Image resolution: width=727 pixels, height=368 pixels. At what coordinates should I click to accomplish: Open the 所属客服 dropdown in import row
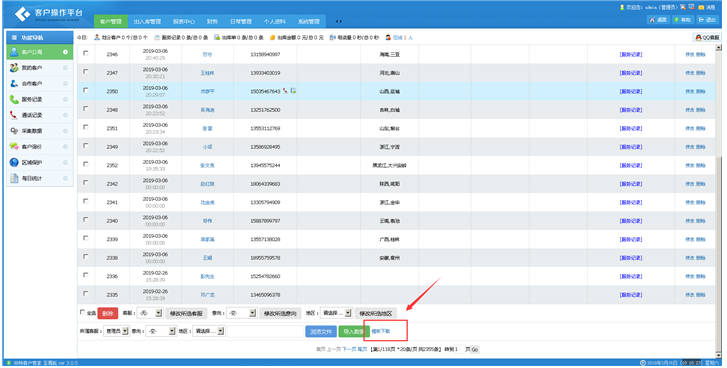tap(116, 331)
